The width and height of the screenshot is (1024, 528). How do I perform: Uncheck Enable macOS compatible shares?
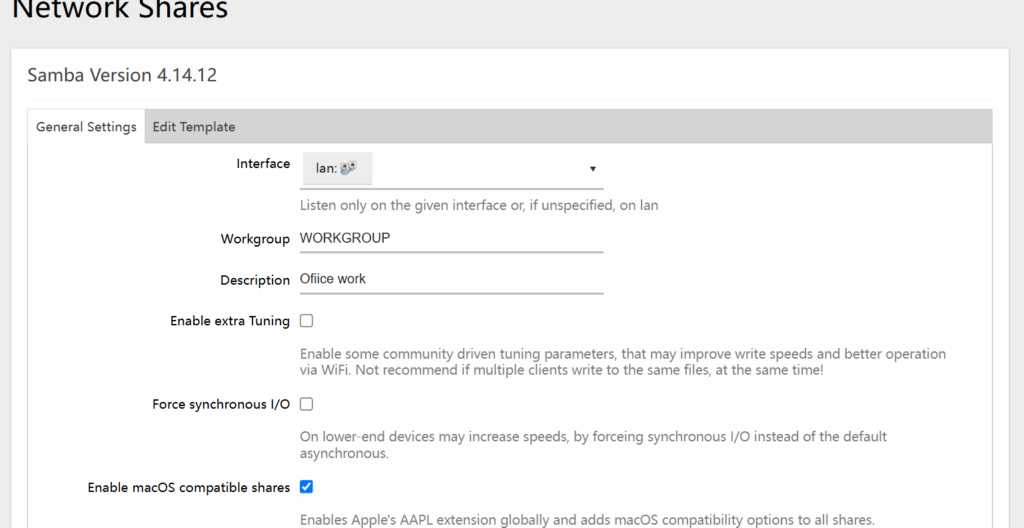[306, 487]
